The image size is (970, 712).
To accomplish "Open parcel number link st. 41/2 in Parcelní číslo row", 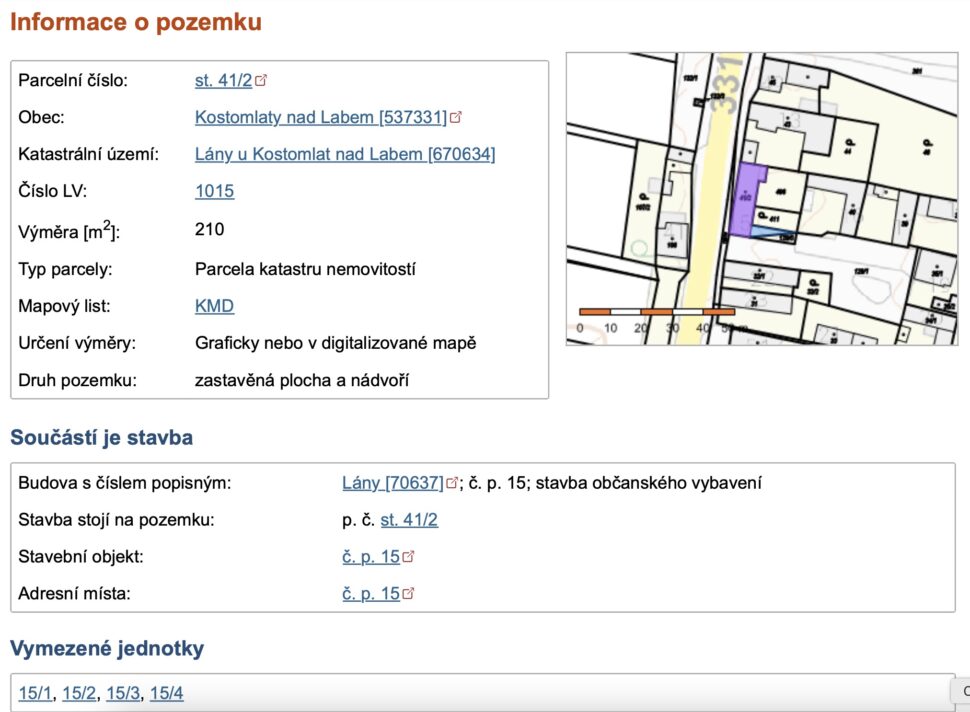I will pyautogui.click(x=223, y=80).
